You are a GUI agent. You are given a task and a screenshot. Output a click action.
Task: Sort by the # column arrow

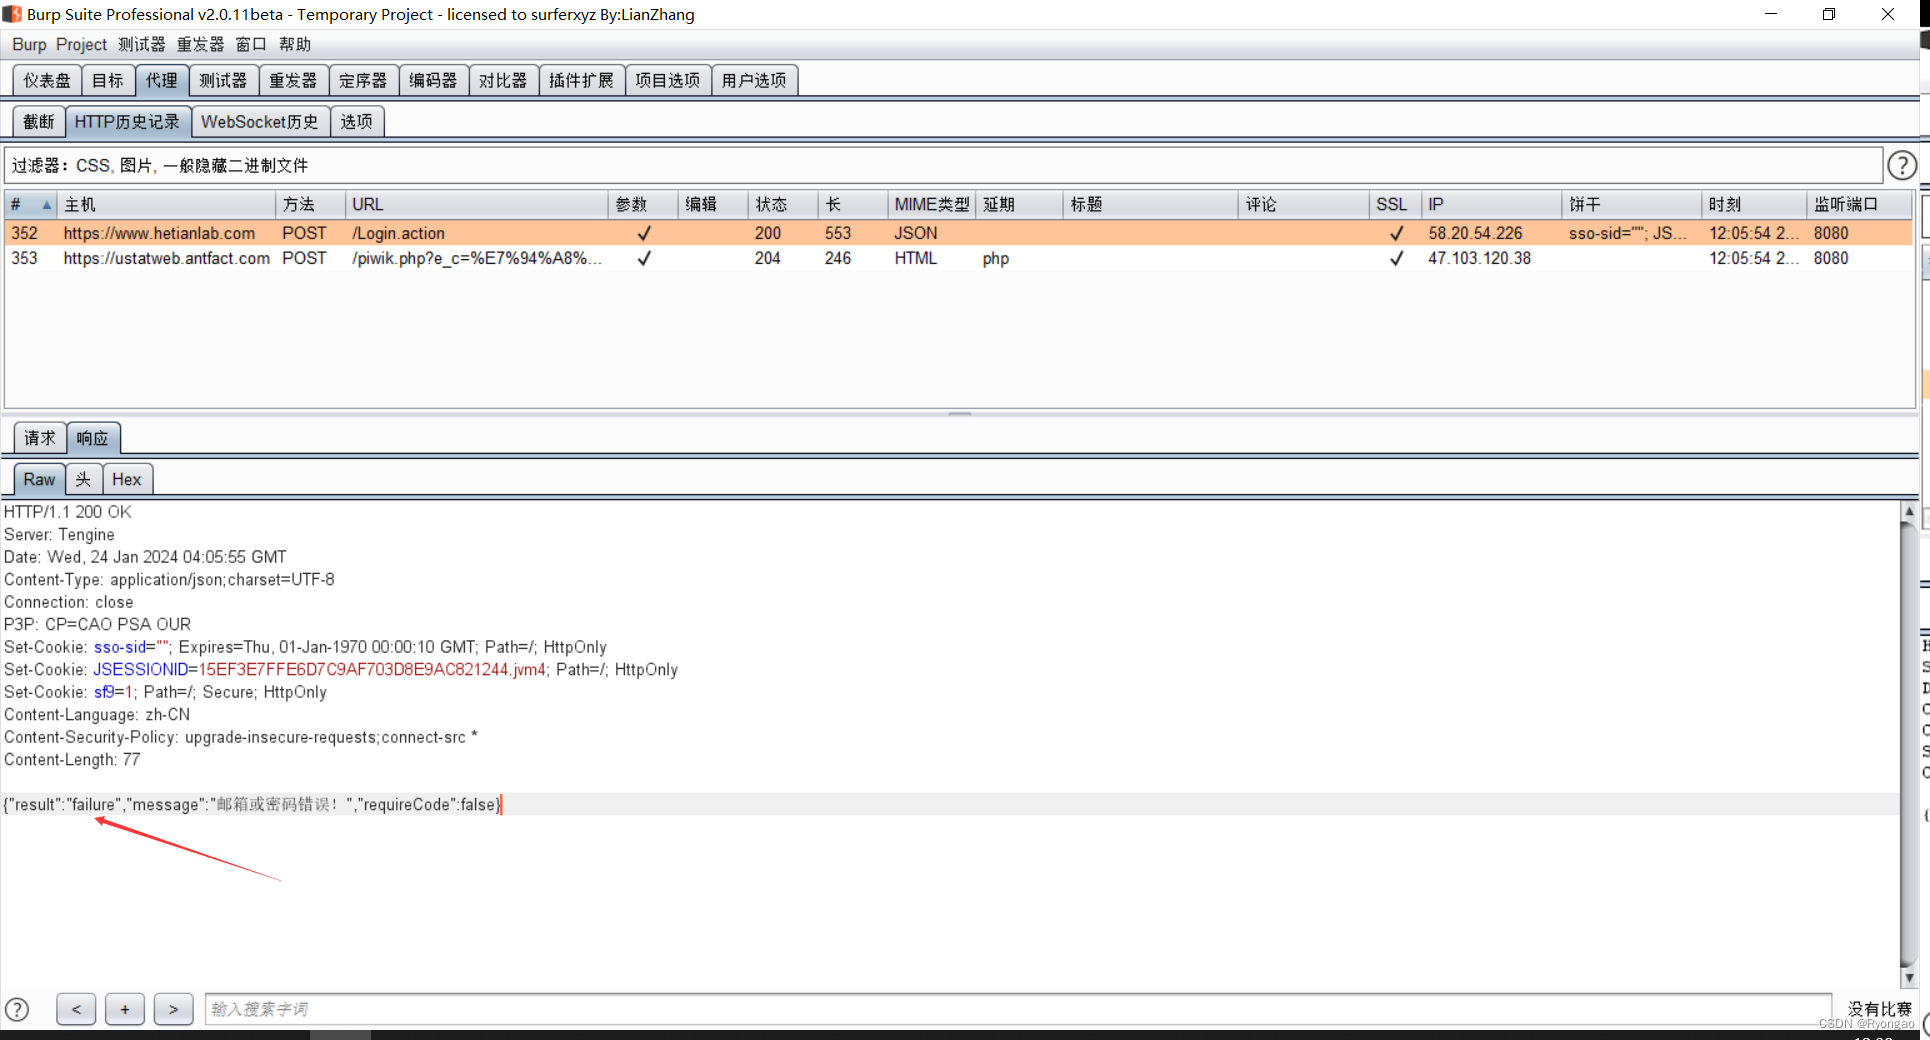click(46, 204)
